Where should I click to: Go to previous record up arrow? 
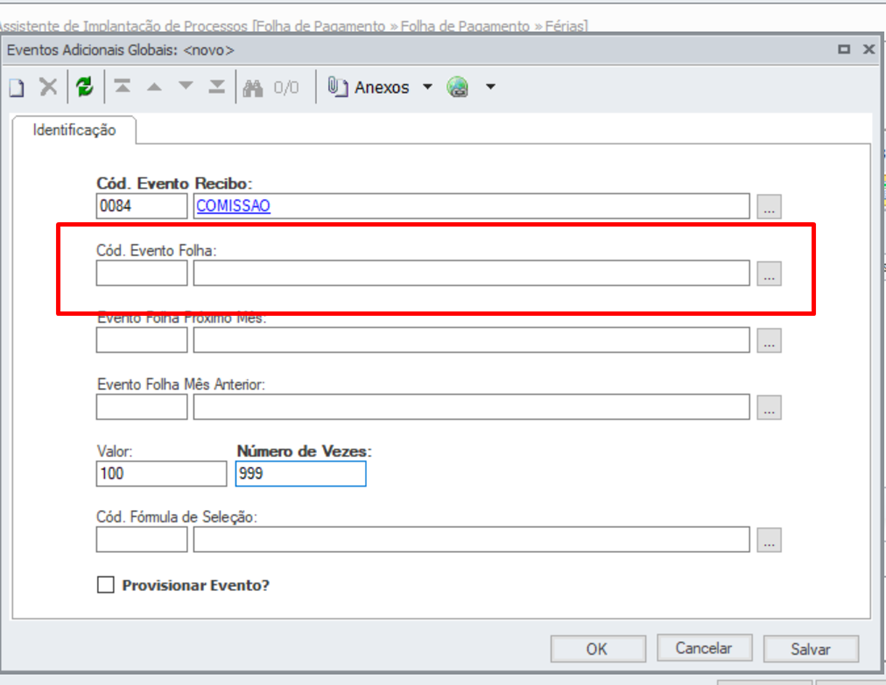click(x=154, y=87)
